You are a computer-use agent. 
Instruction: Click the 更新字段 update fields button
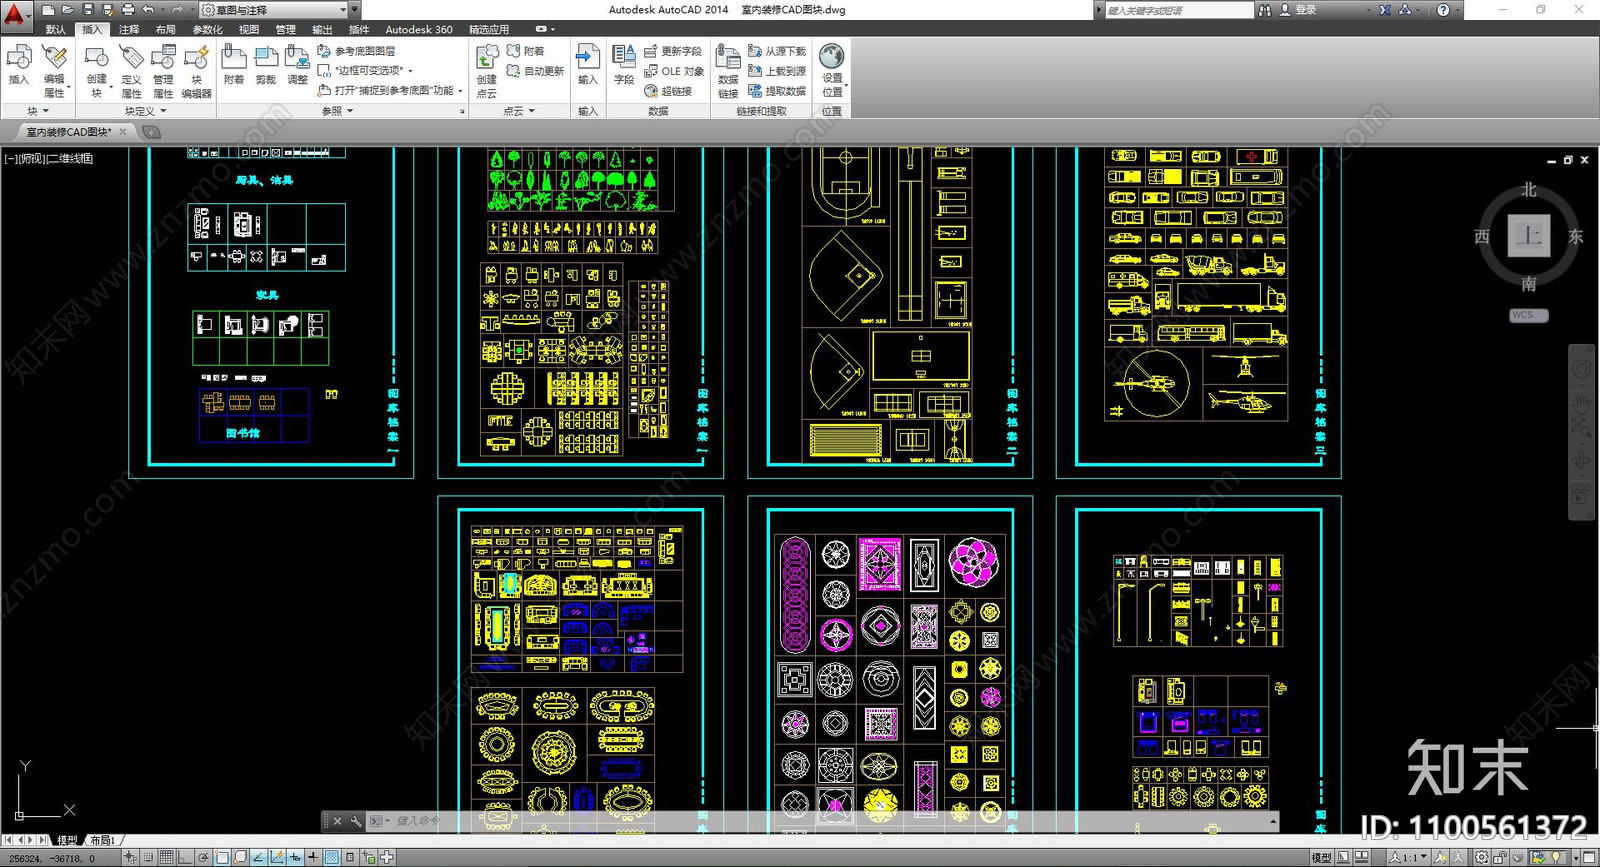(x=673, y=51)
